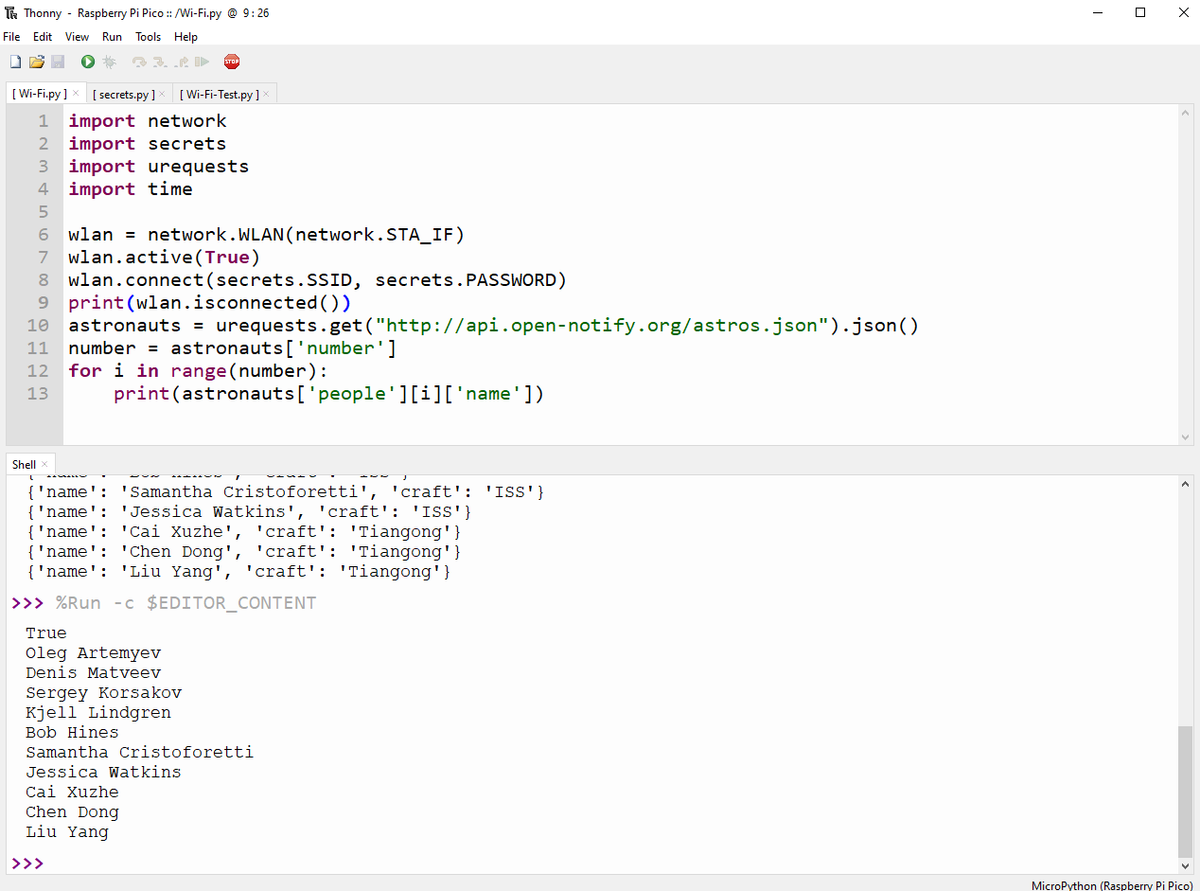Select the MicroPython (Raspberry Pi Pico) interpreter in the status bar
Viewport: 1200px width, 891px height.
point(1112,885)
